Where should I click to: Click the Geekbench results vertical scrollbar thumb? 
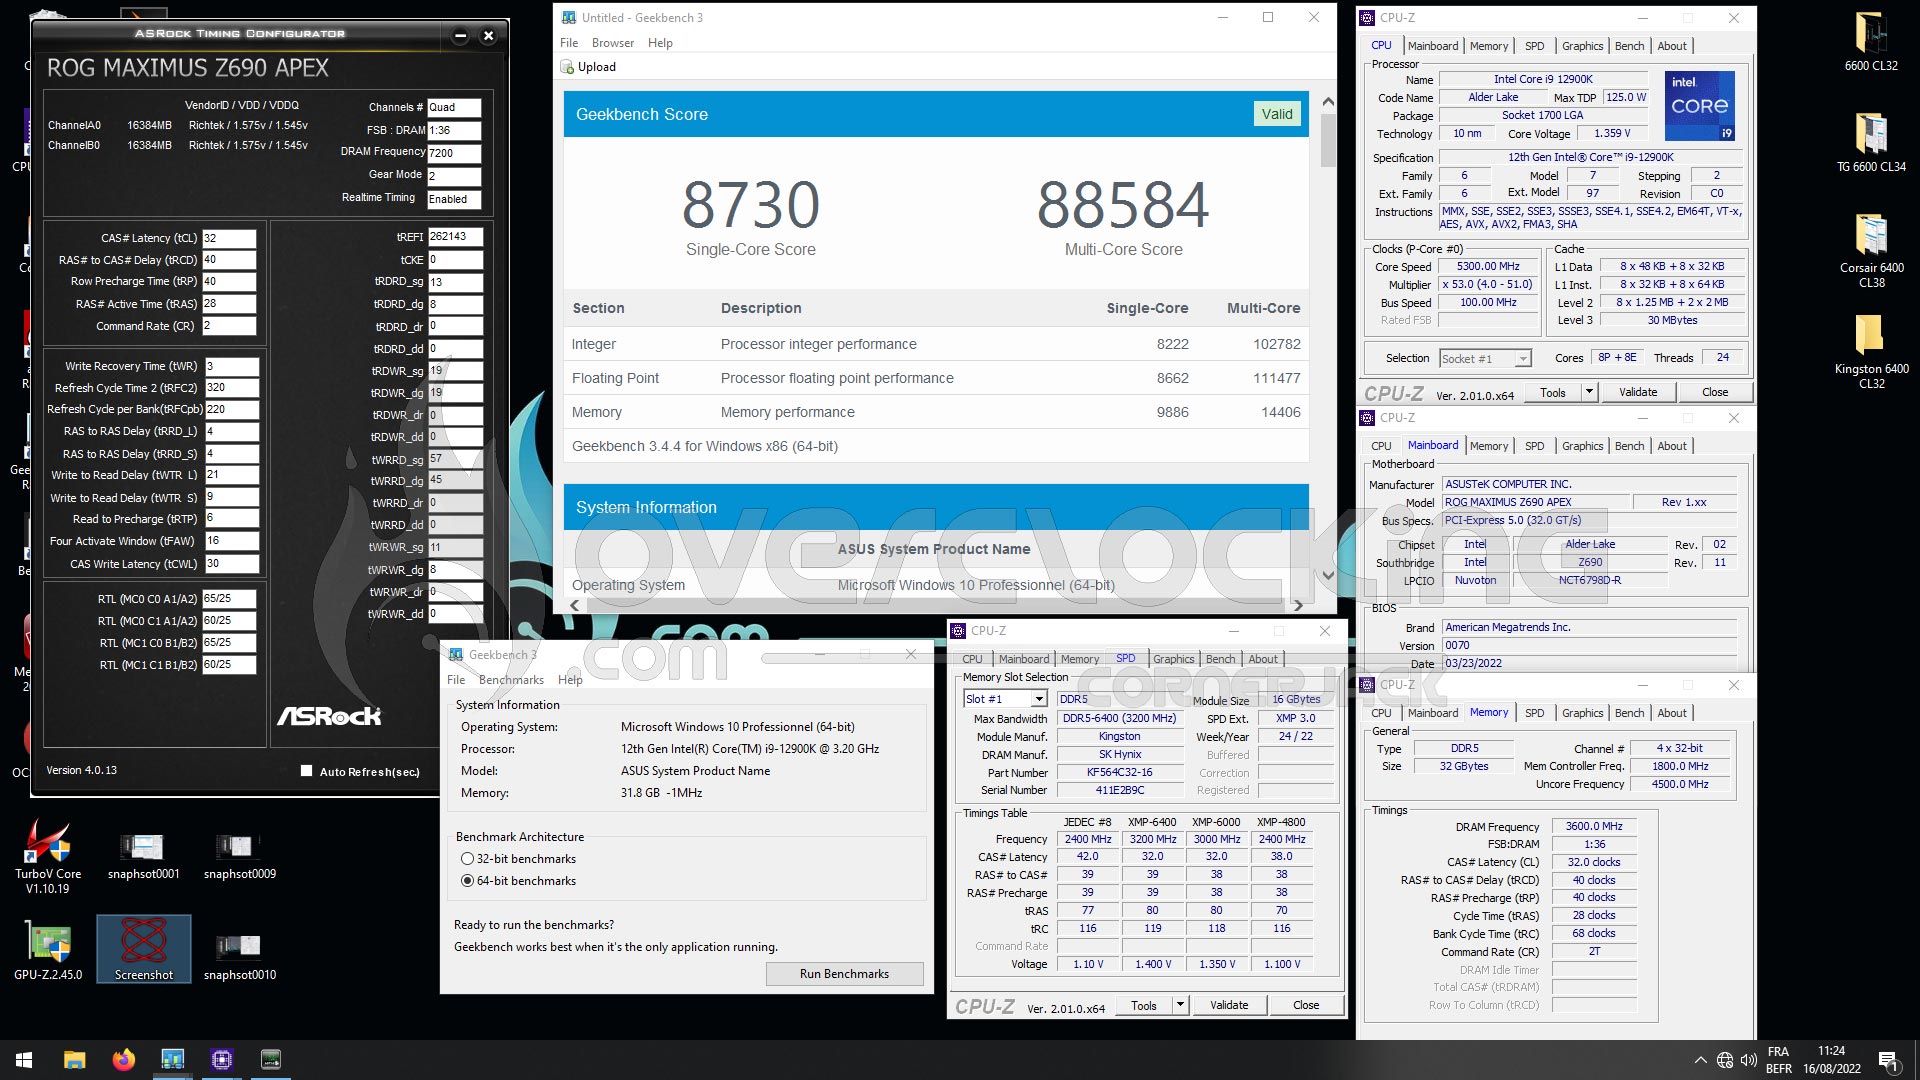(1328, 140)
